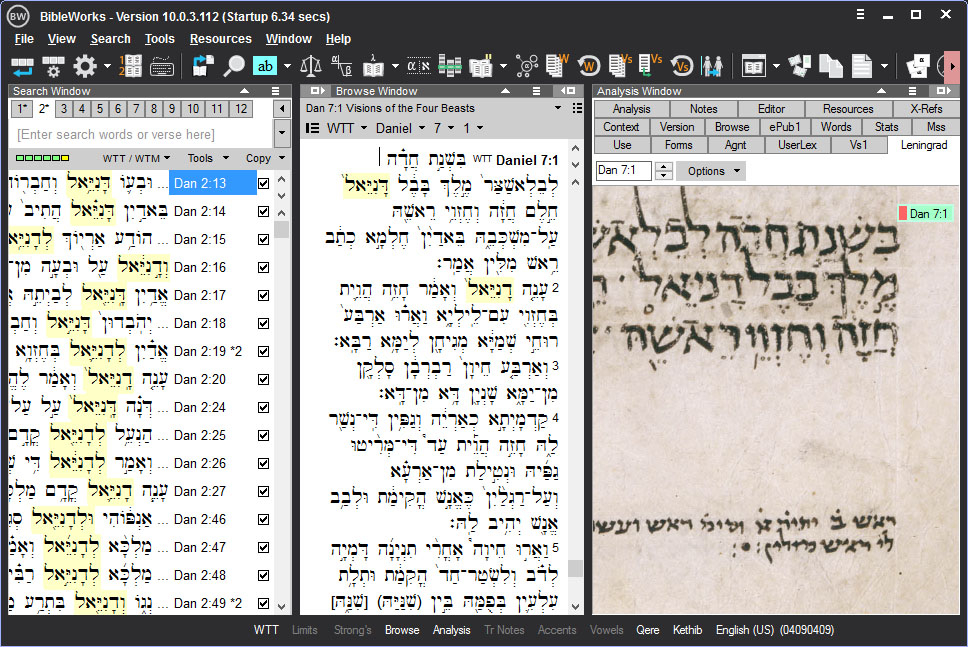968x647 pixels.
Task: Open the popup keyboard icon
Action: point(160,66)
